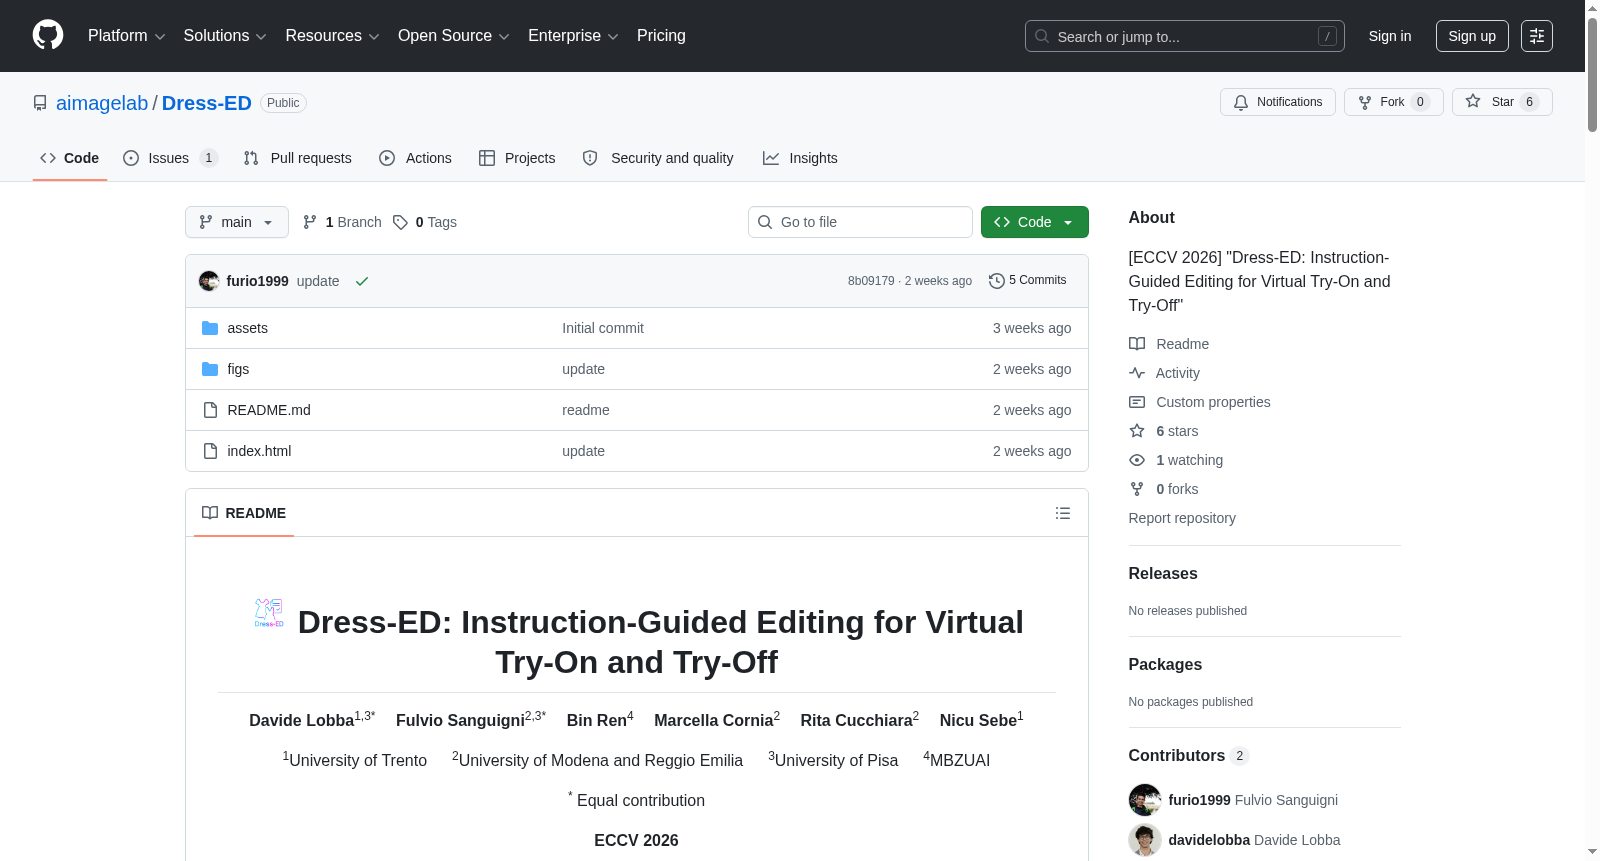The height and width of the screenshot is (861, 1600).
Task: Open the main branch selector
Action: pos(237,222)
